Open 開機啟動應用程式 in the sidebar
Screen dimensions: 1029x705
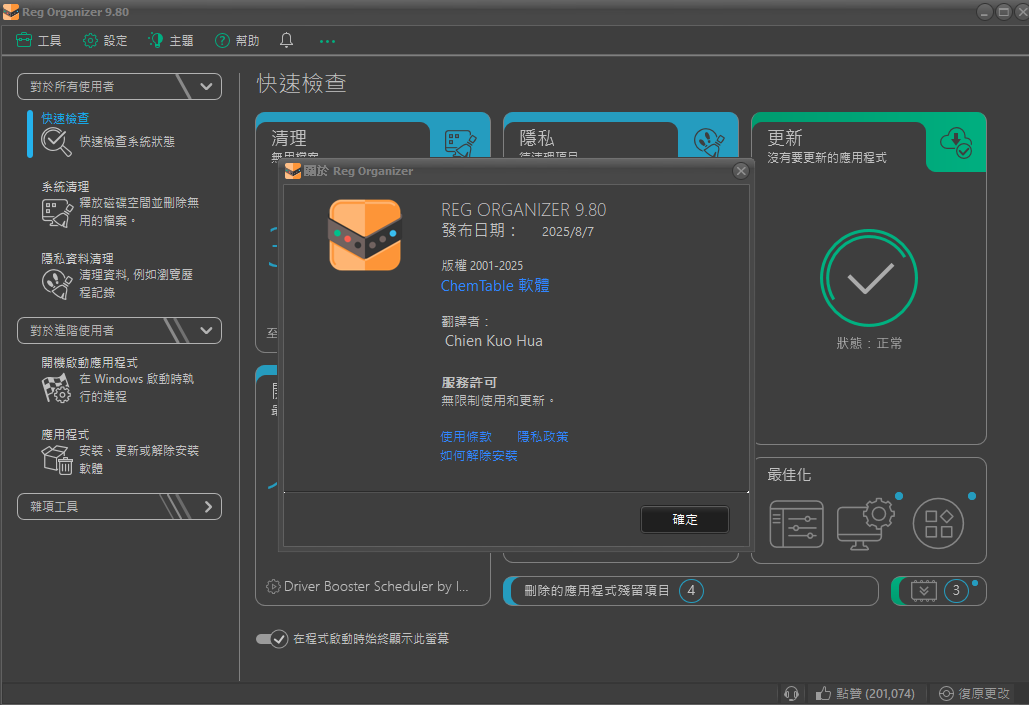click(x=89, y=362)
